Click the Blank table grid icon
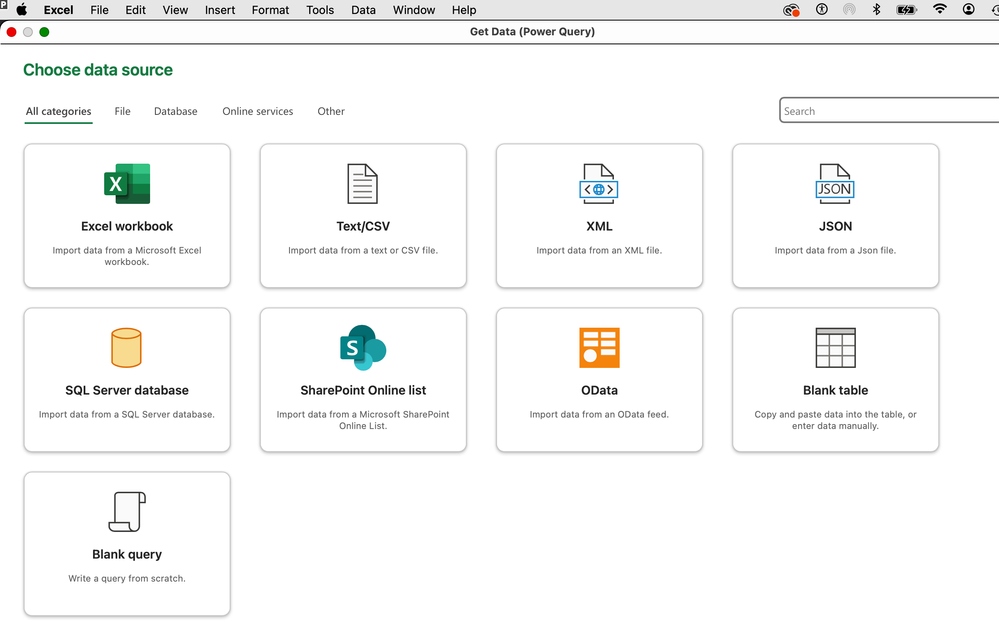This screenshot has height=630, width=999. [x=835, y=348]
